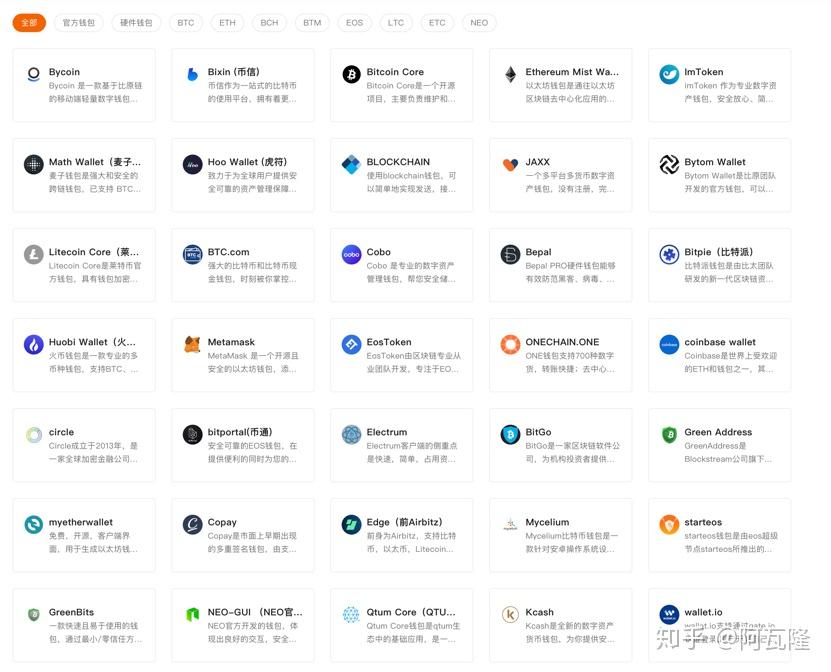Click the BitGo wallet description text

coord(572,453)
